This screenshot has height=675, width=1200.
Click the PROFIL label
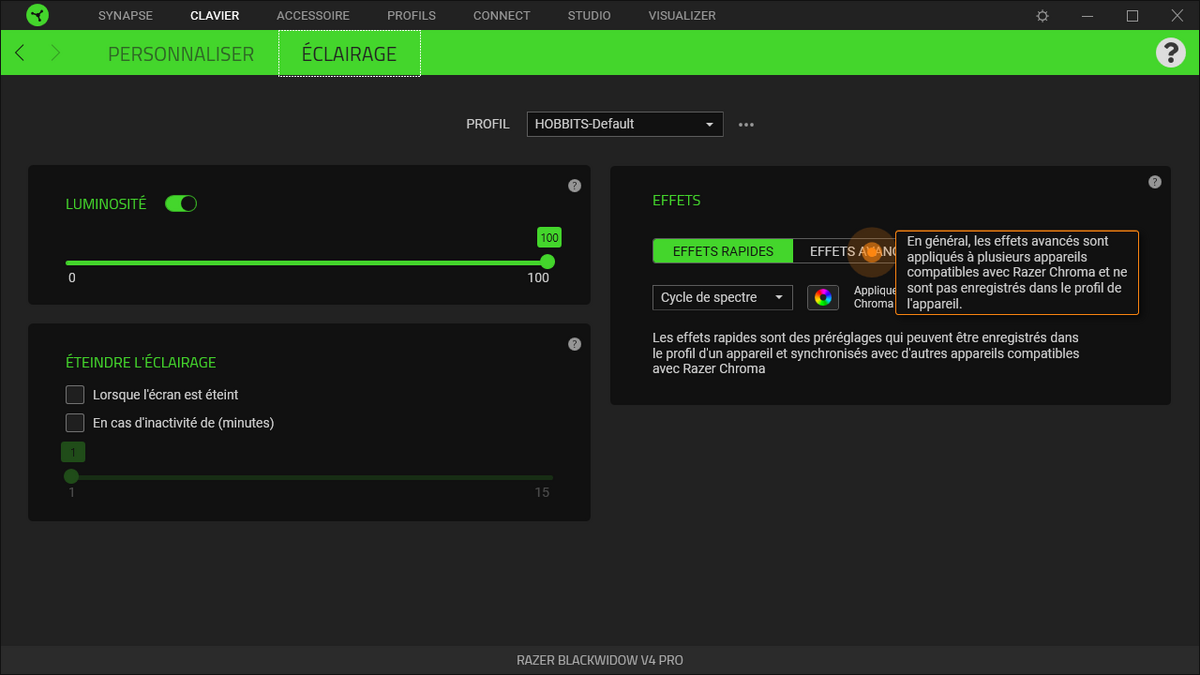click(488, 124)
